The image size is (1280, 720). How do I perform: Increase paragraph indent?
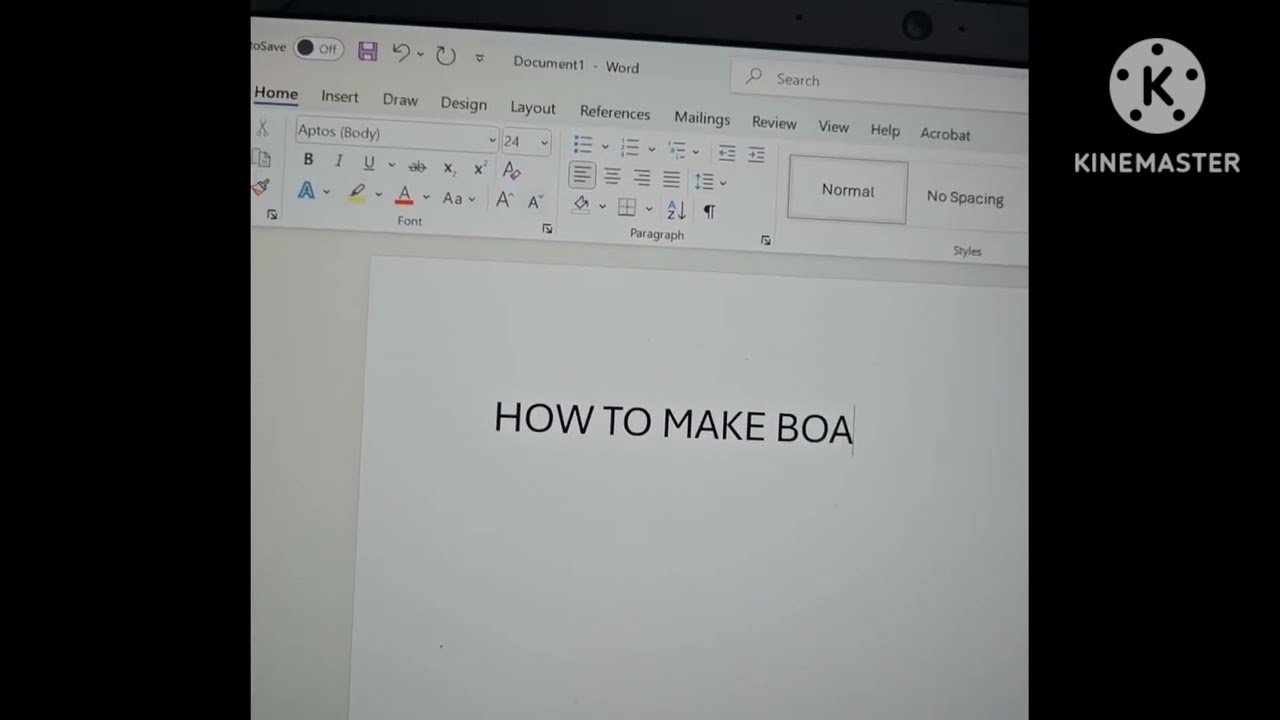point(756,155)
